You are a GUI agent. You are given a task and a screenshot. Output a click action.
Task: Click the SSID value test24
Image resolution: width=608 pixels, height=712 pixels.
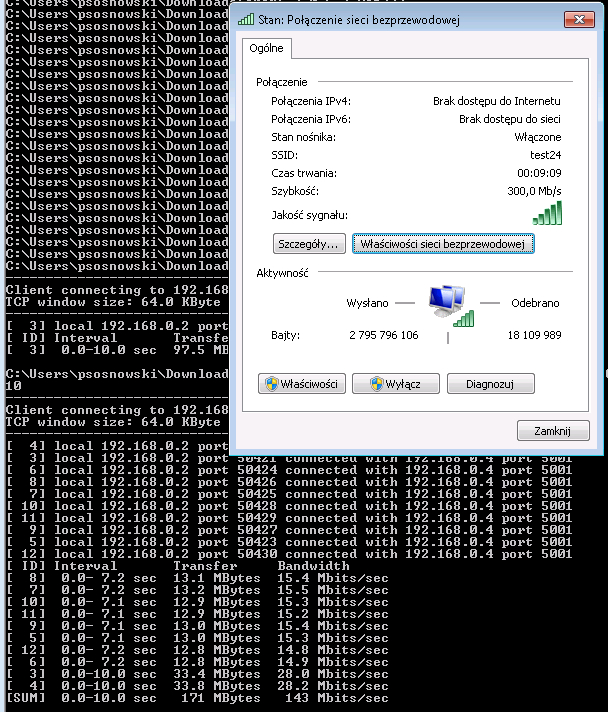pos(545,155)
